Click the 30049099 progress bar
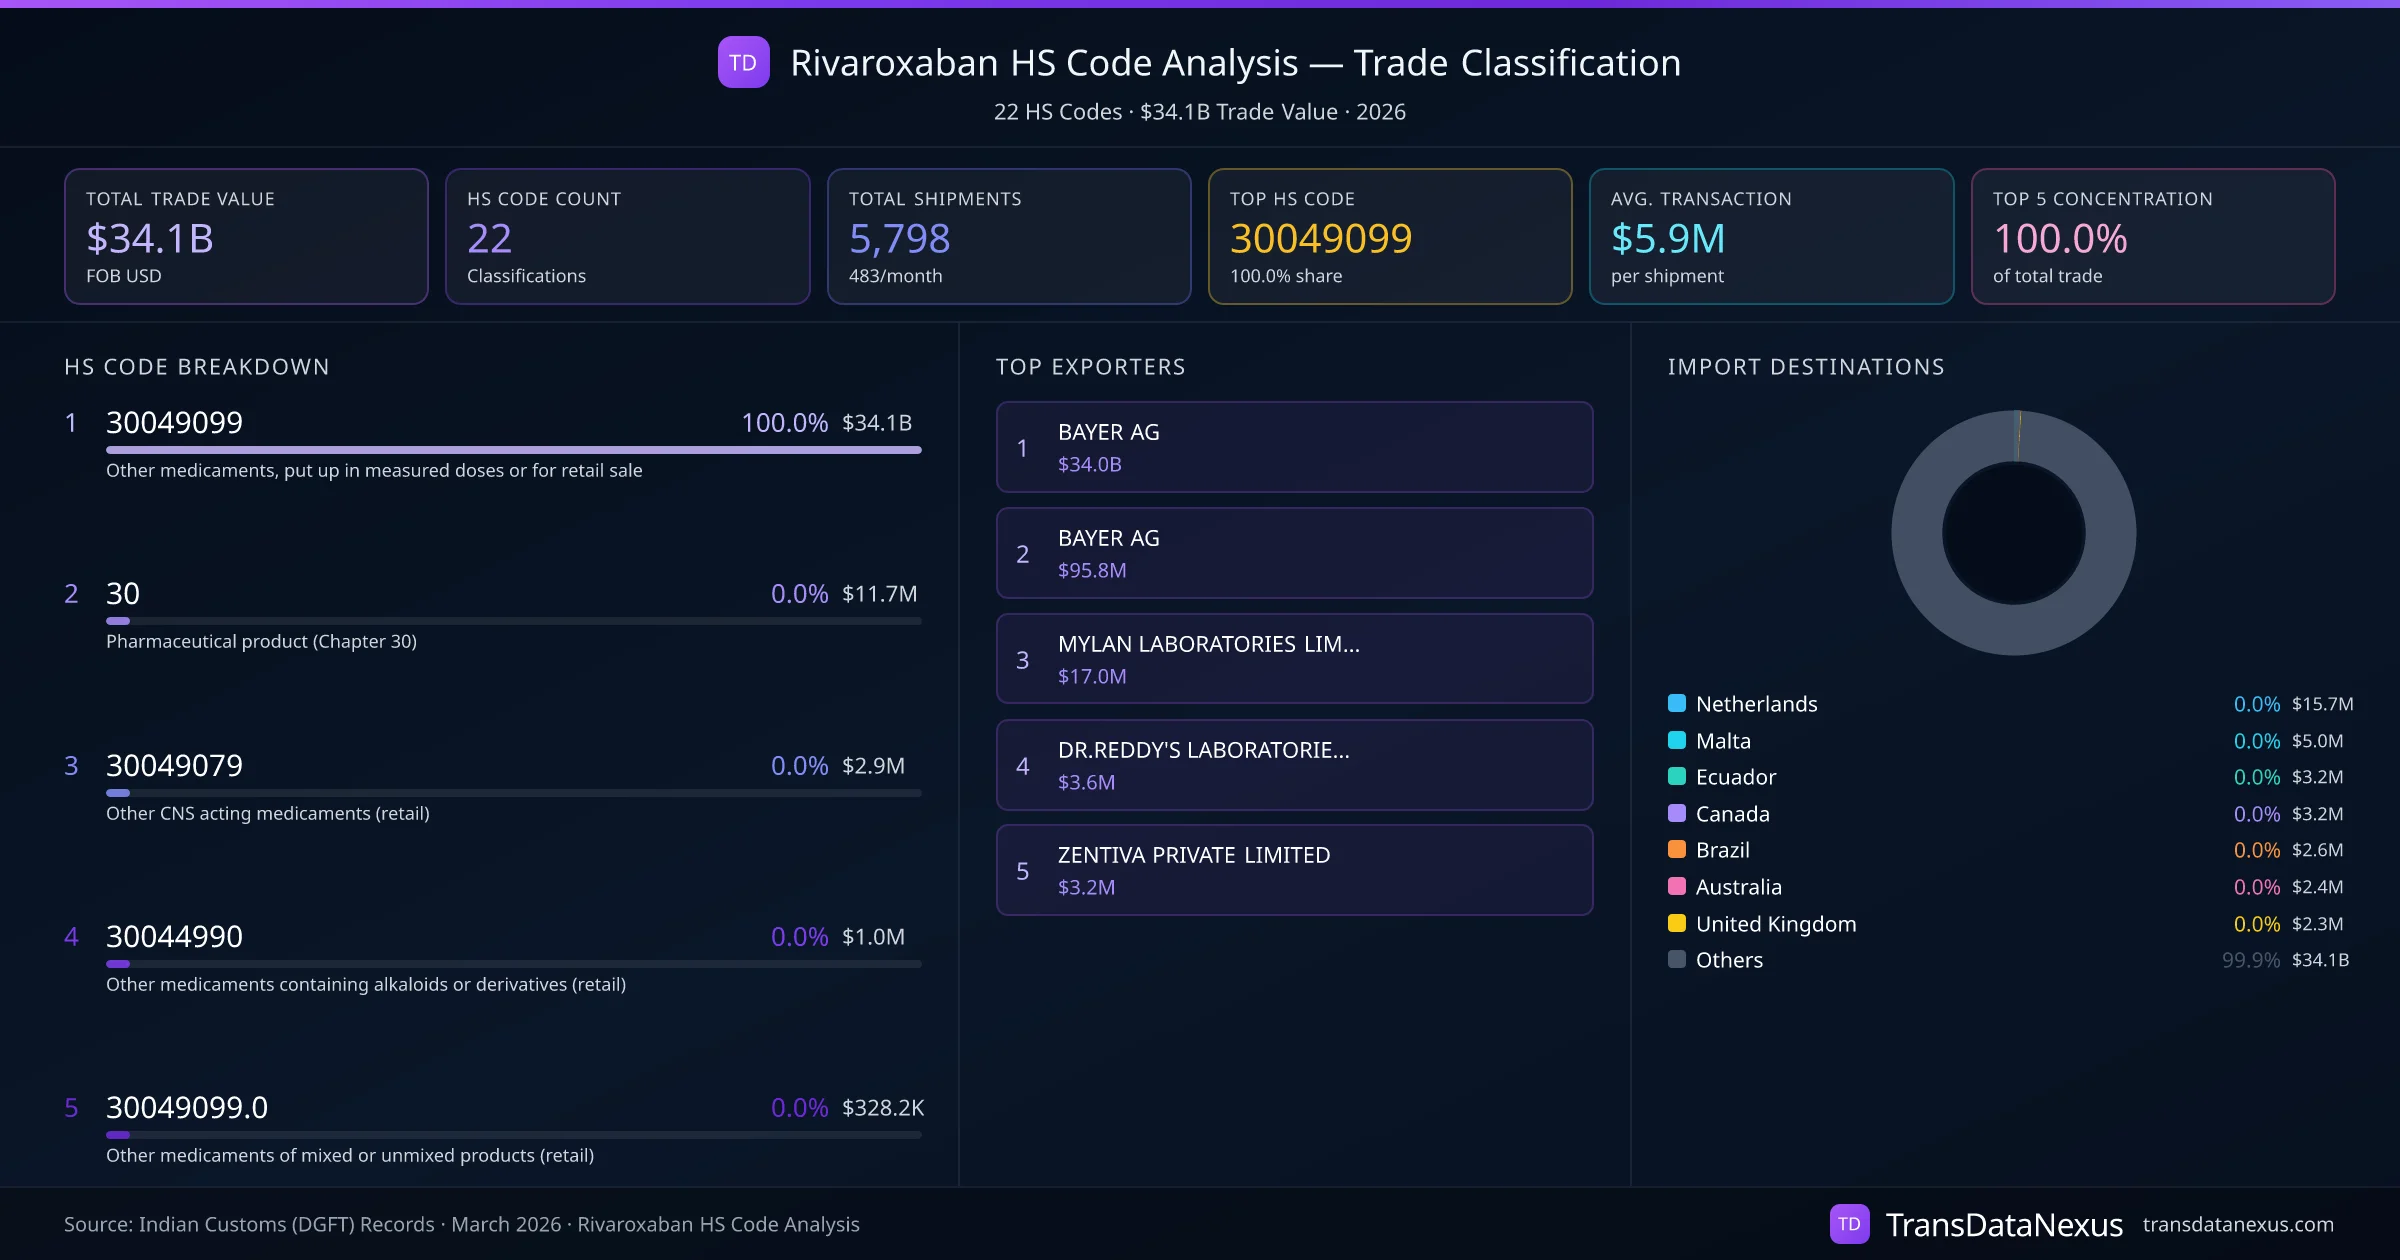2400x1260 pixels. click(x=513, y=450)
